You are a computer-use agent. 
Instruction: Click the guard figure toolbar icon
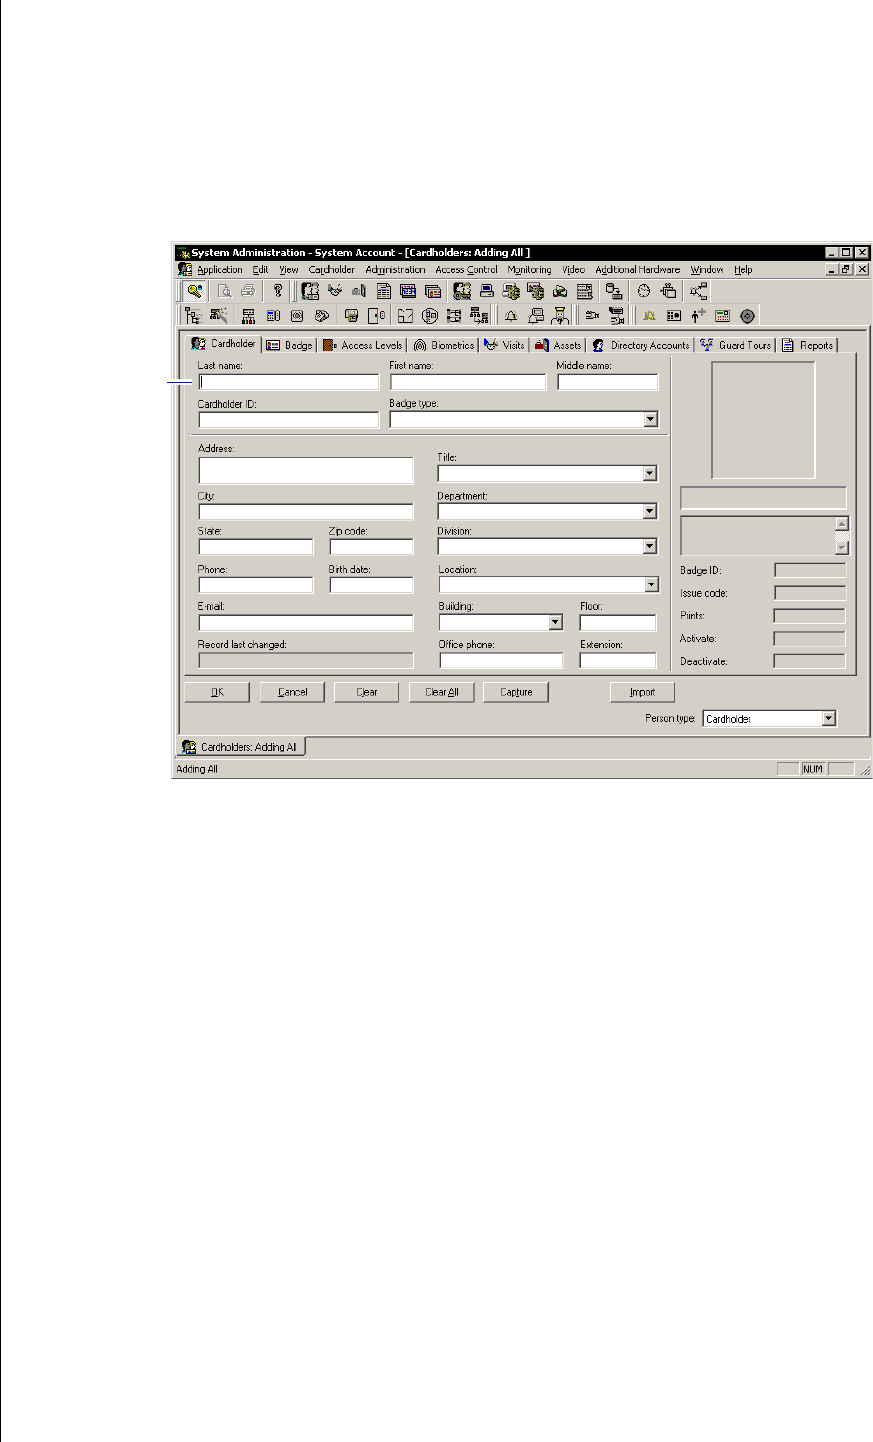pyautogui.click(x=561, y=316)
